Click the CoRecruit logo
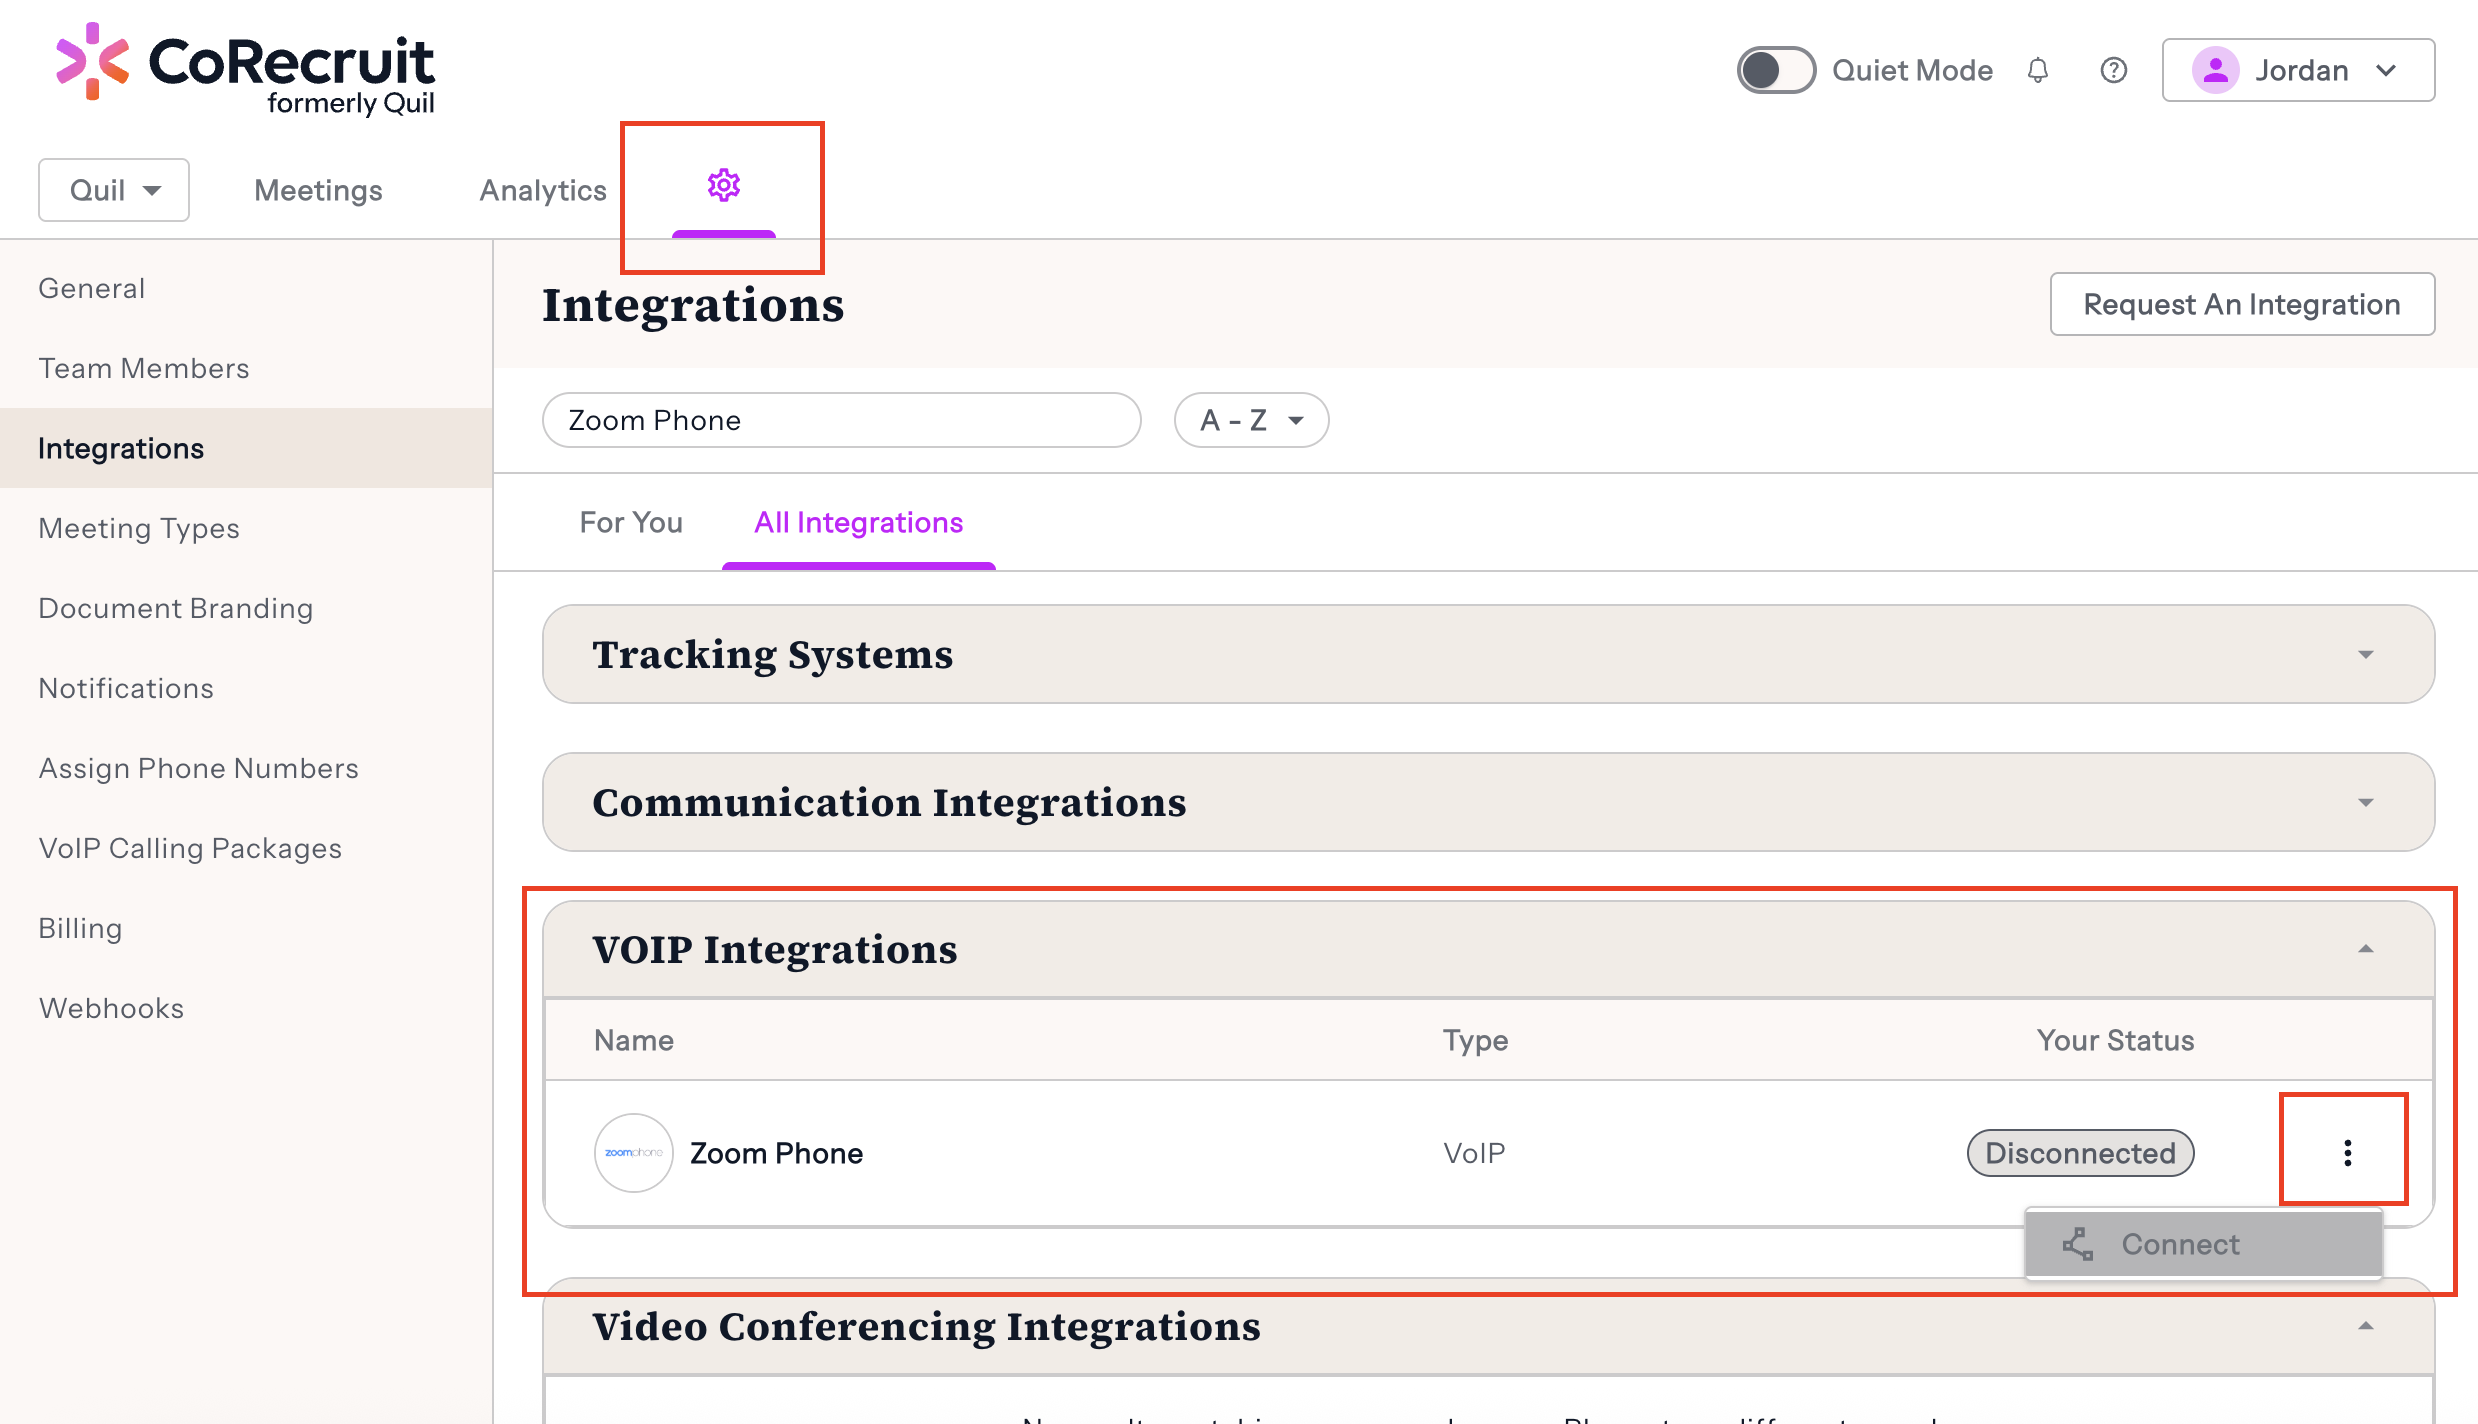 [x=245, y=70]
